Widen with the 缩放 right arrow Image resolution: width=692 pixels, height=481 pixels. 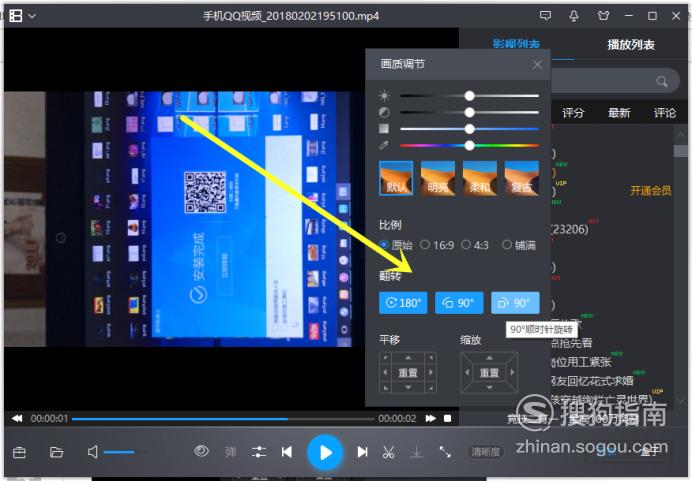[x=512, y=372]
